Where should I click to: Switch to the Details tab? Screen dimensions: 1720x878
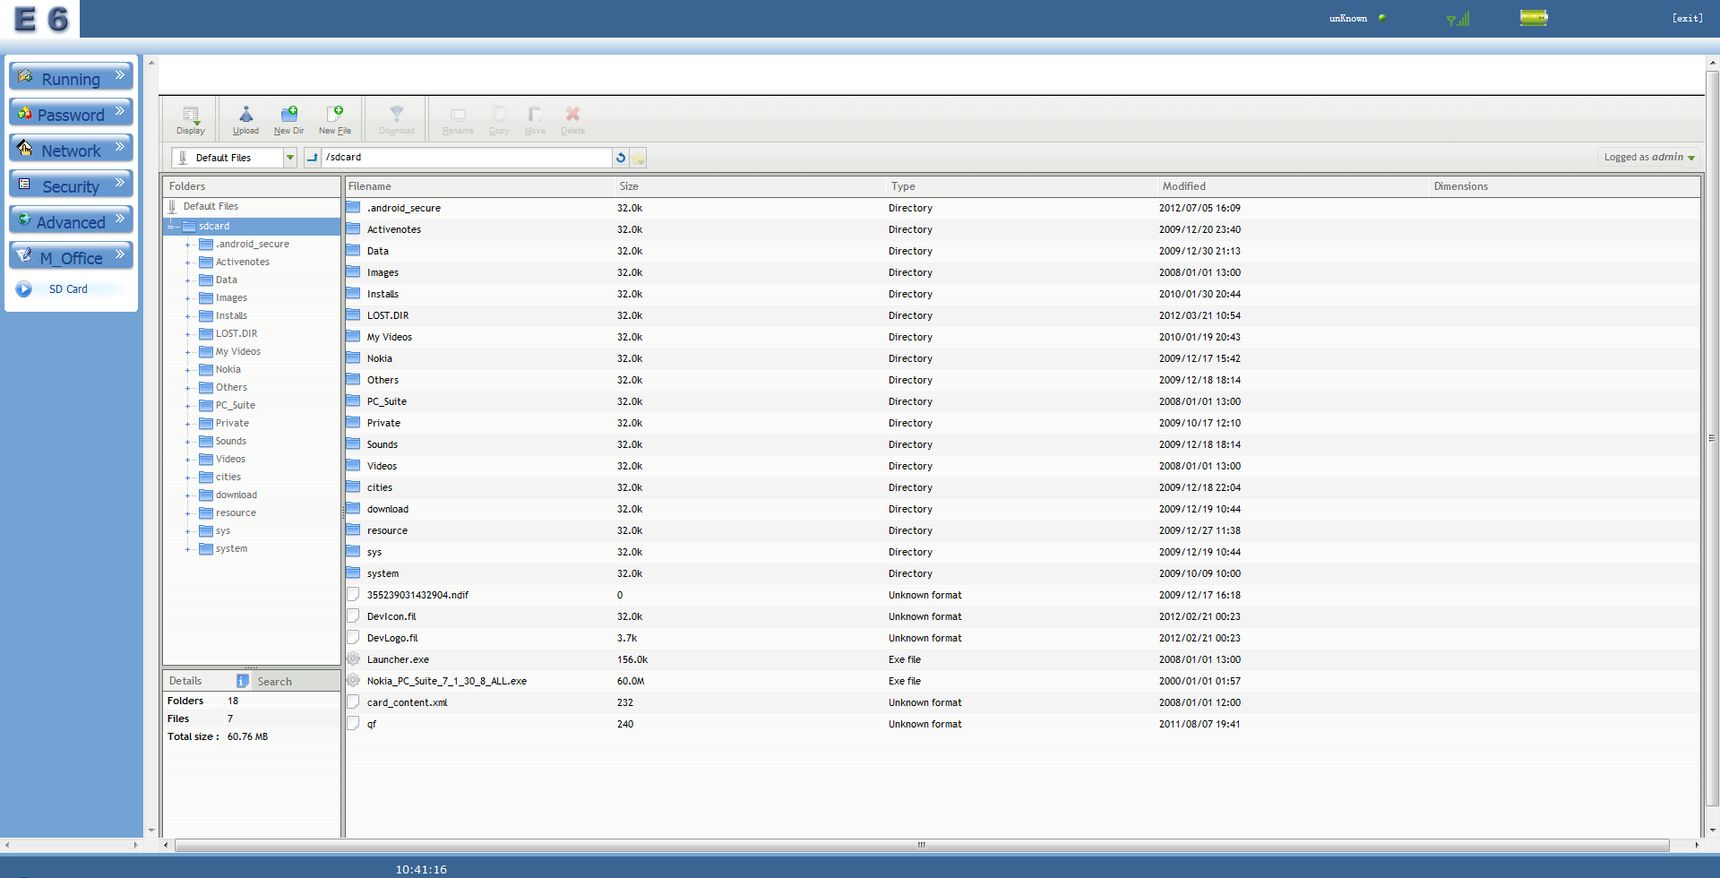pyautogui.click(x=185, y=681)
